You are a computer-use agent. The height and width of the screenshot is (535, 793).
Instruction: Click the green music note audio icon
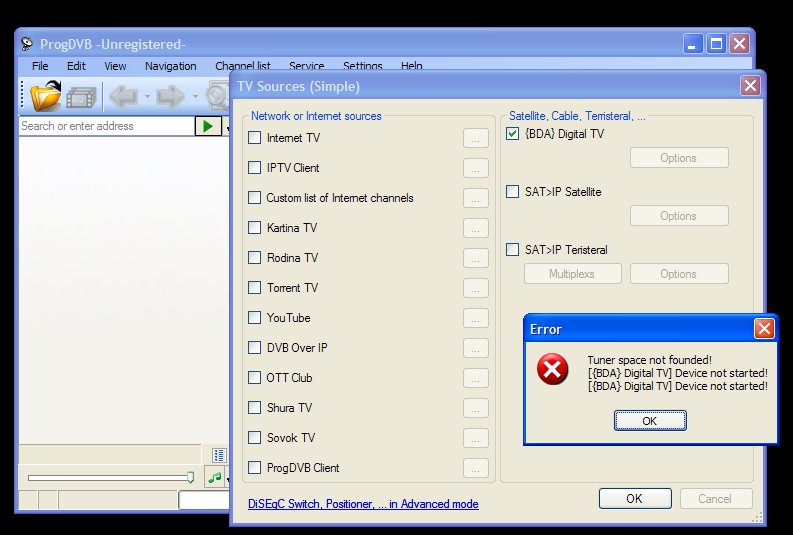point(214,478)
